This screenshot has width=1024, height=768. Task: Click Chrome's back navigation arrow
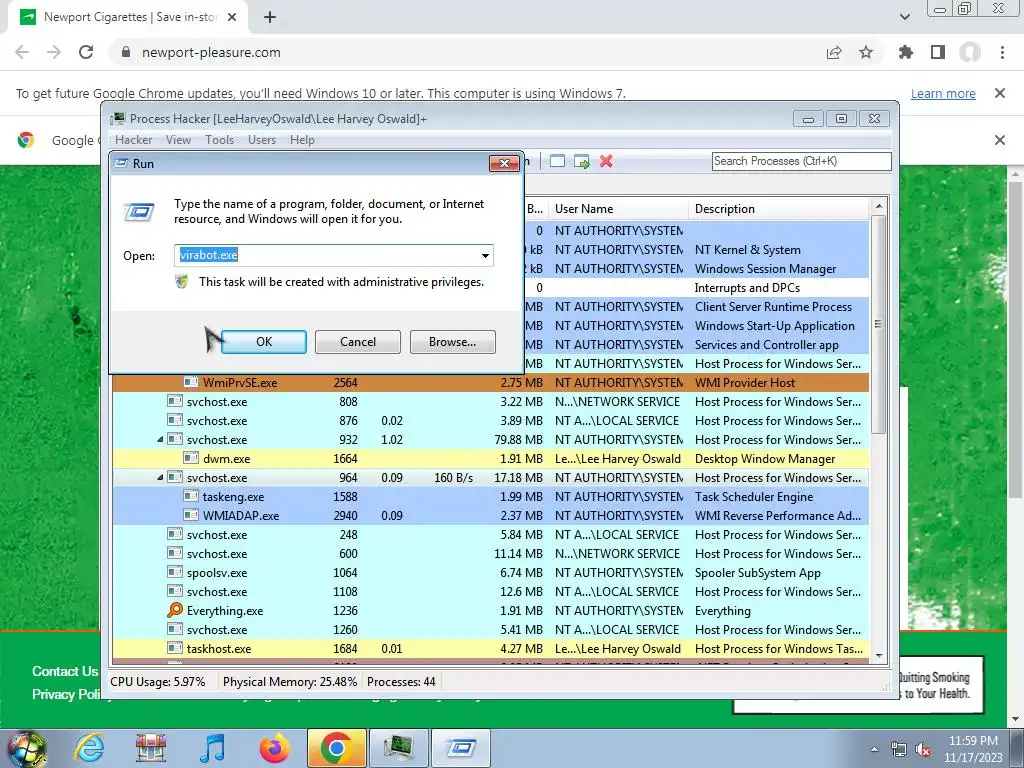22,52
